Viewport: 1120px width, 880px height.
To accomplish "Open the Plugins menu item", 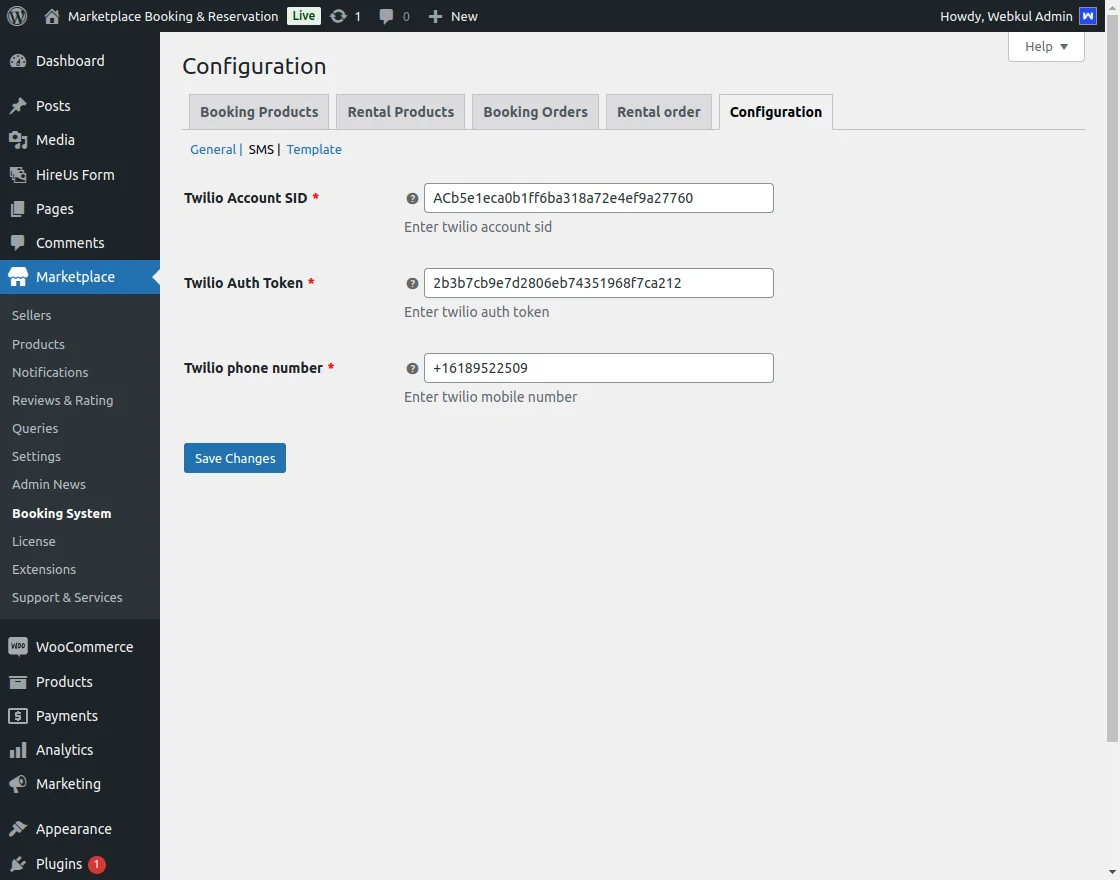I will point(59,864).
